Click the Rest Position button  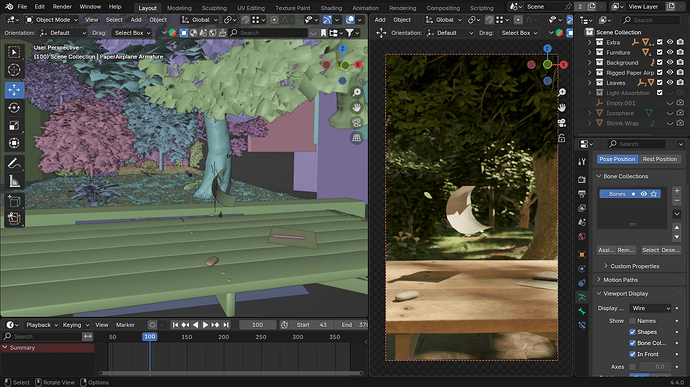(660, 159)
